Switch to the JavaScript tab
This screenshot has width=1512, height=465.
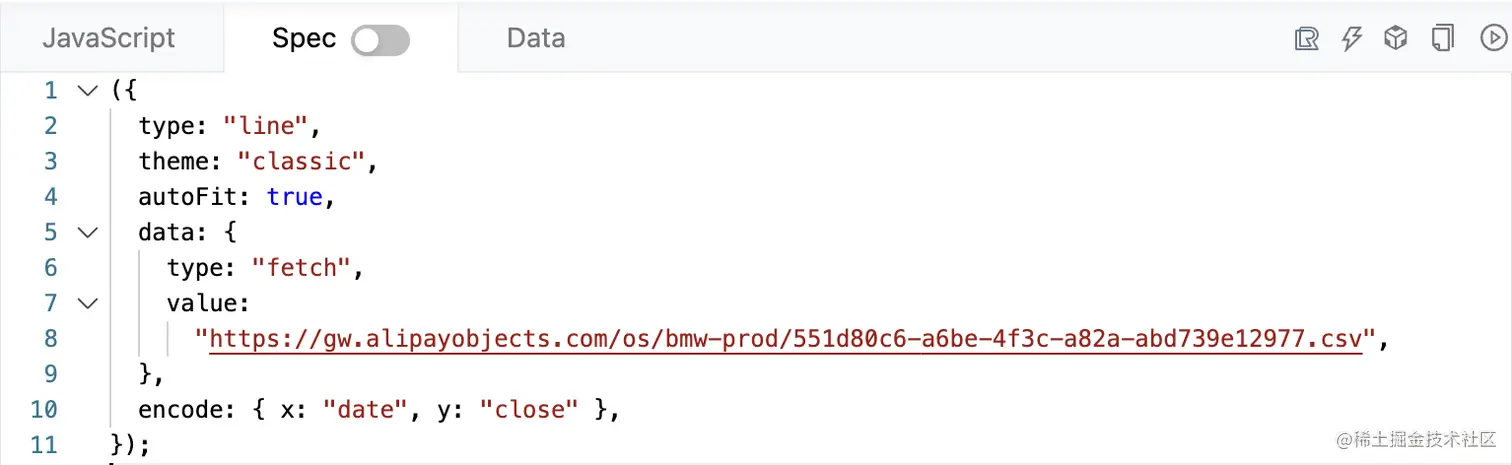coord(109,38)
